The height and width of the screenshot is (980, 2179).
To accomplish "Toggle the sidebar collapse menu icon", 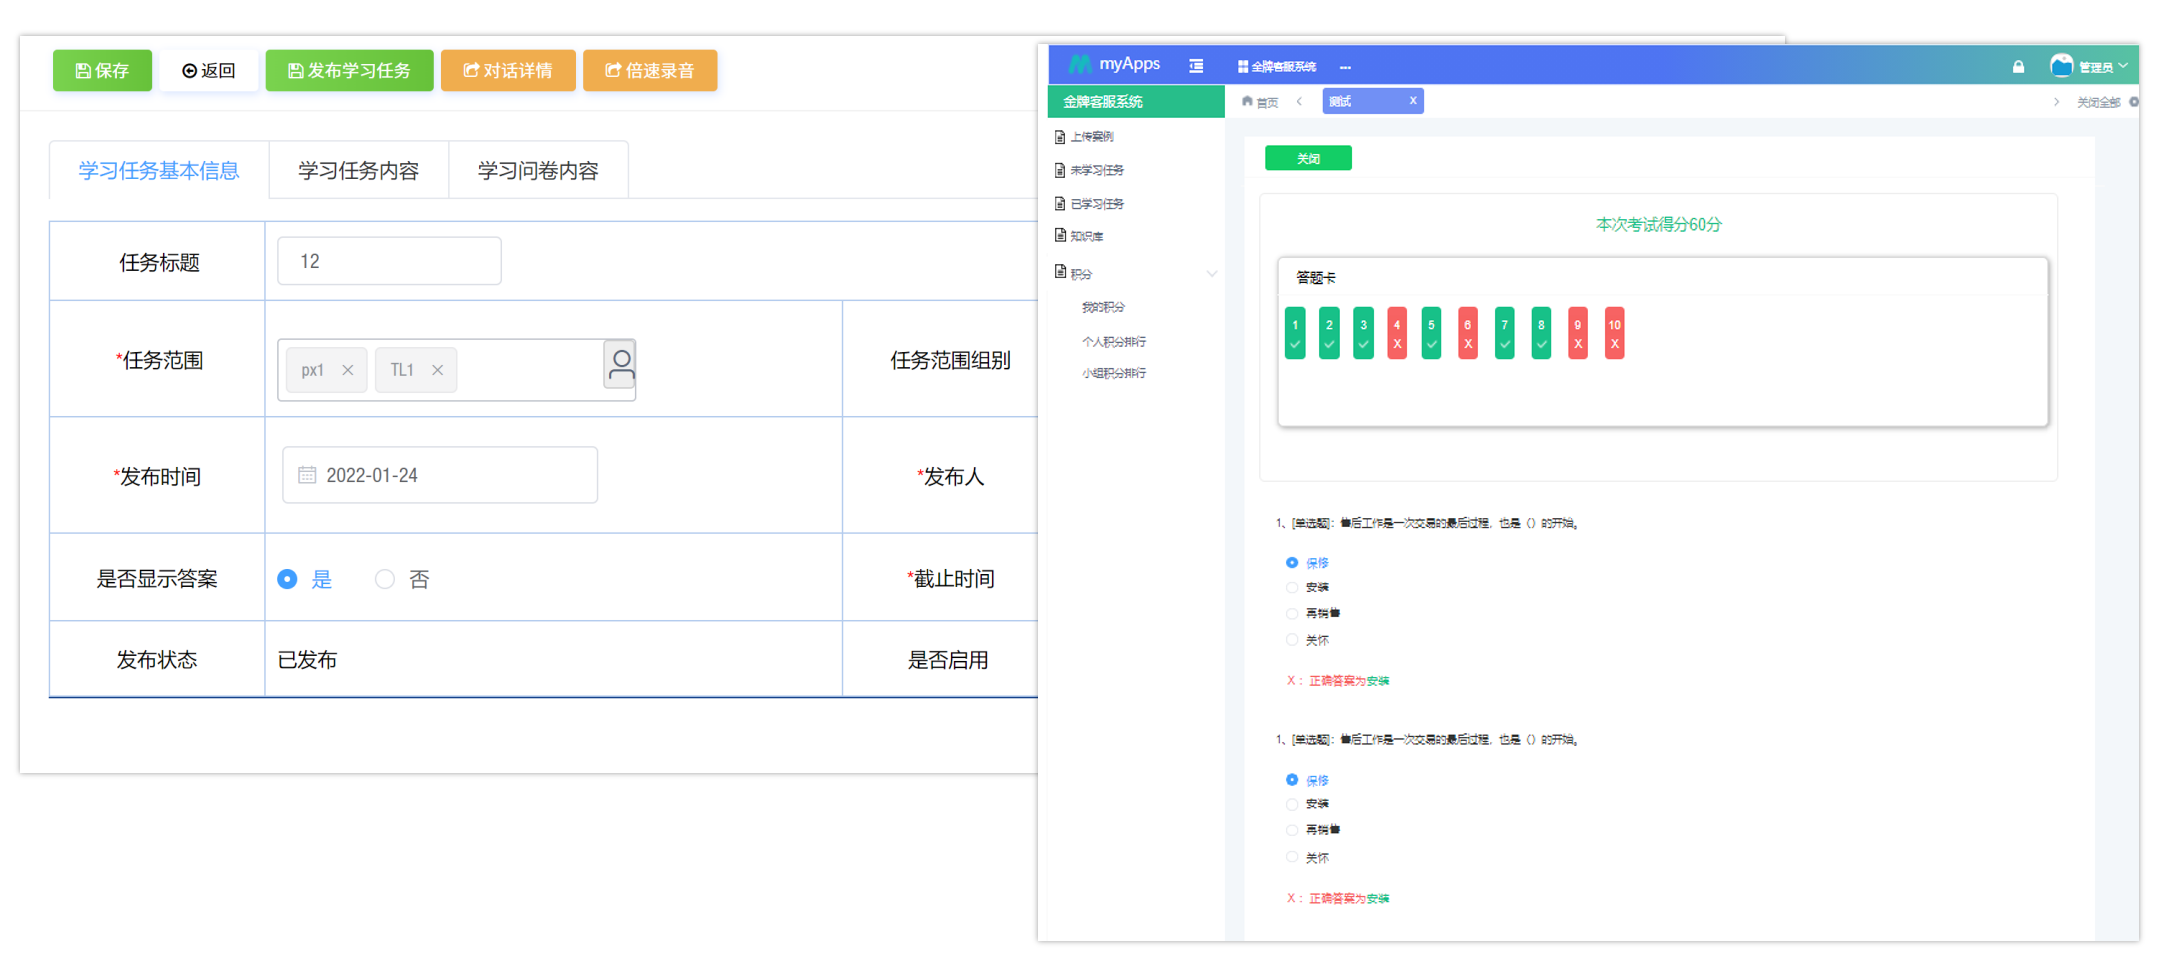I will 1196,66.
